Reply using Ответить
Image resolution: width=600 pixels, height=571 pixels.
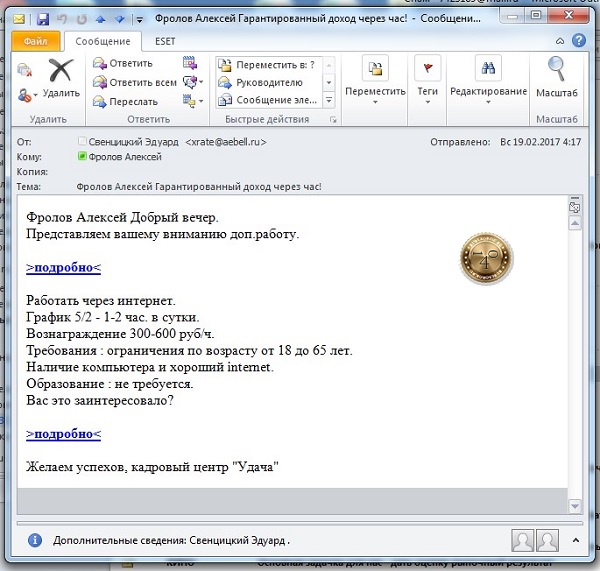123,63
